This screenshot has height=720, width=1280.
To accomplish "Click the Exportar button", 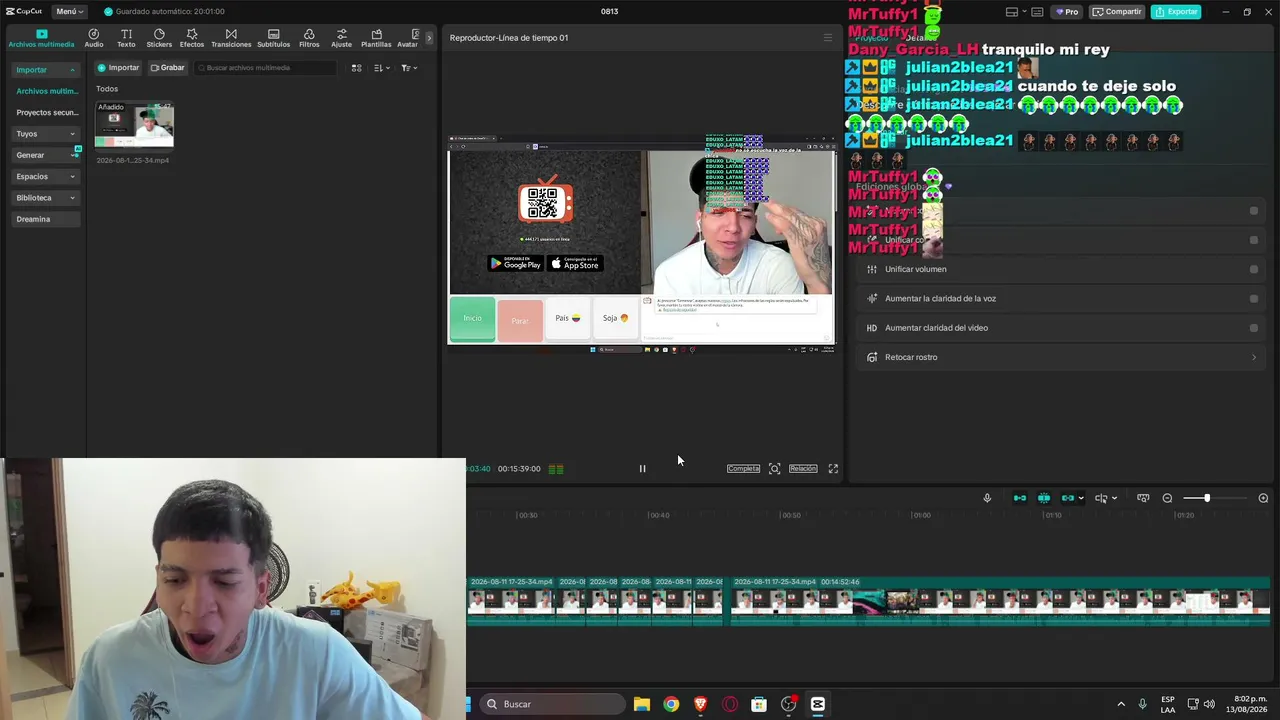I will pyautogui.click(x=1176, y=12).
